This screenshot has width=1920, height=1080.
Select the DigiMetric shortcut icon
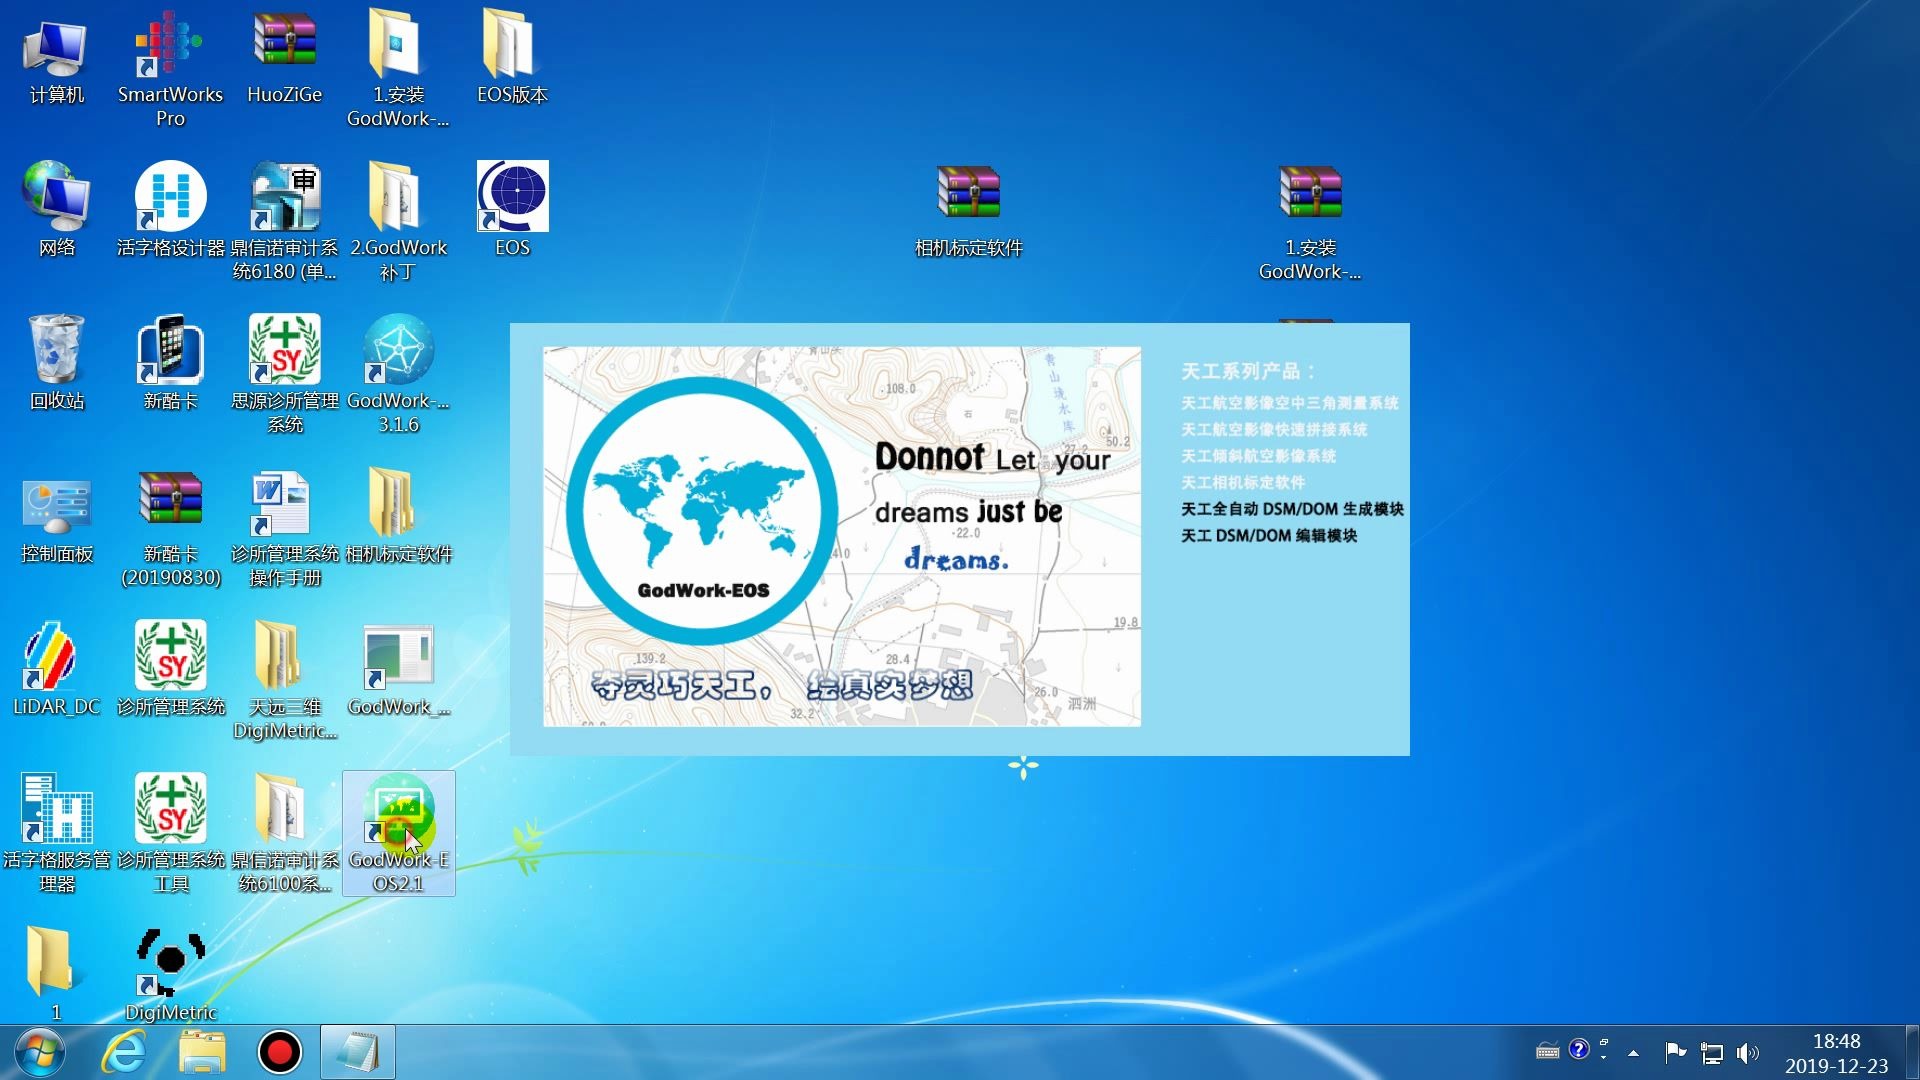(170, 975)
